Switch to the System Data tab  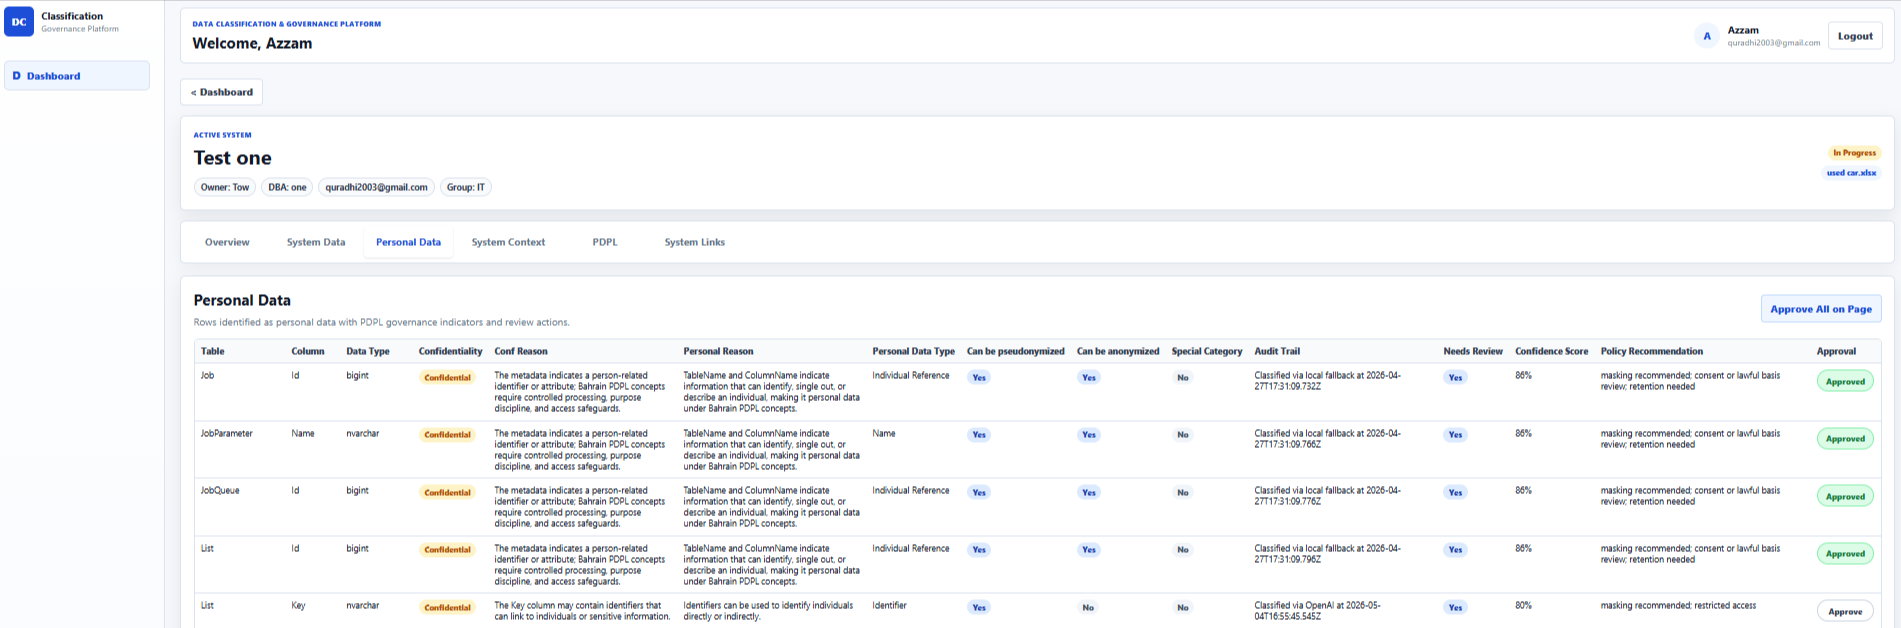[x=316, y=242]
